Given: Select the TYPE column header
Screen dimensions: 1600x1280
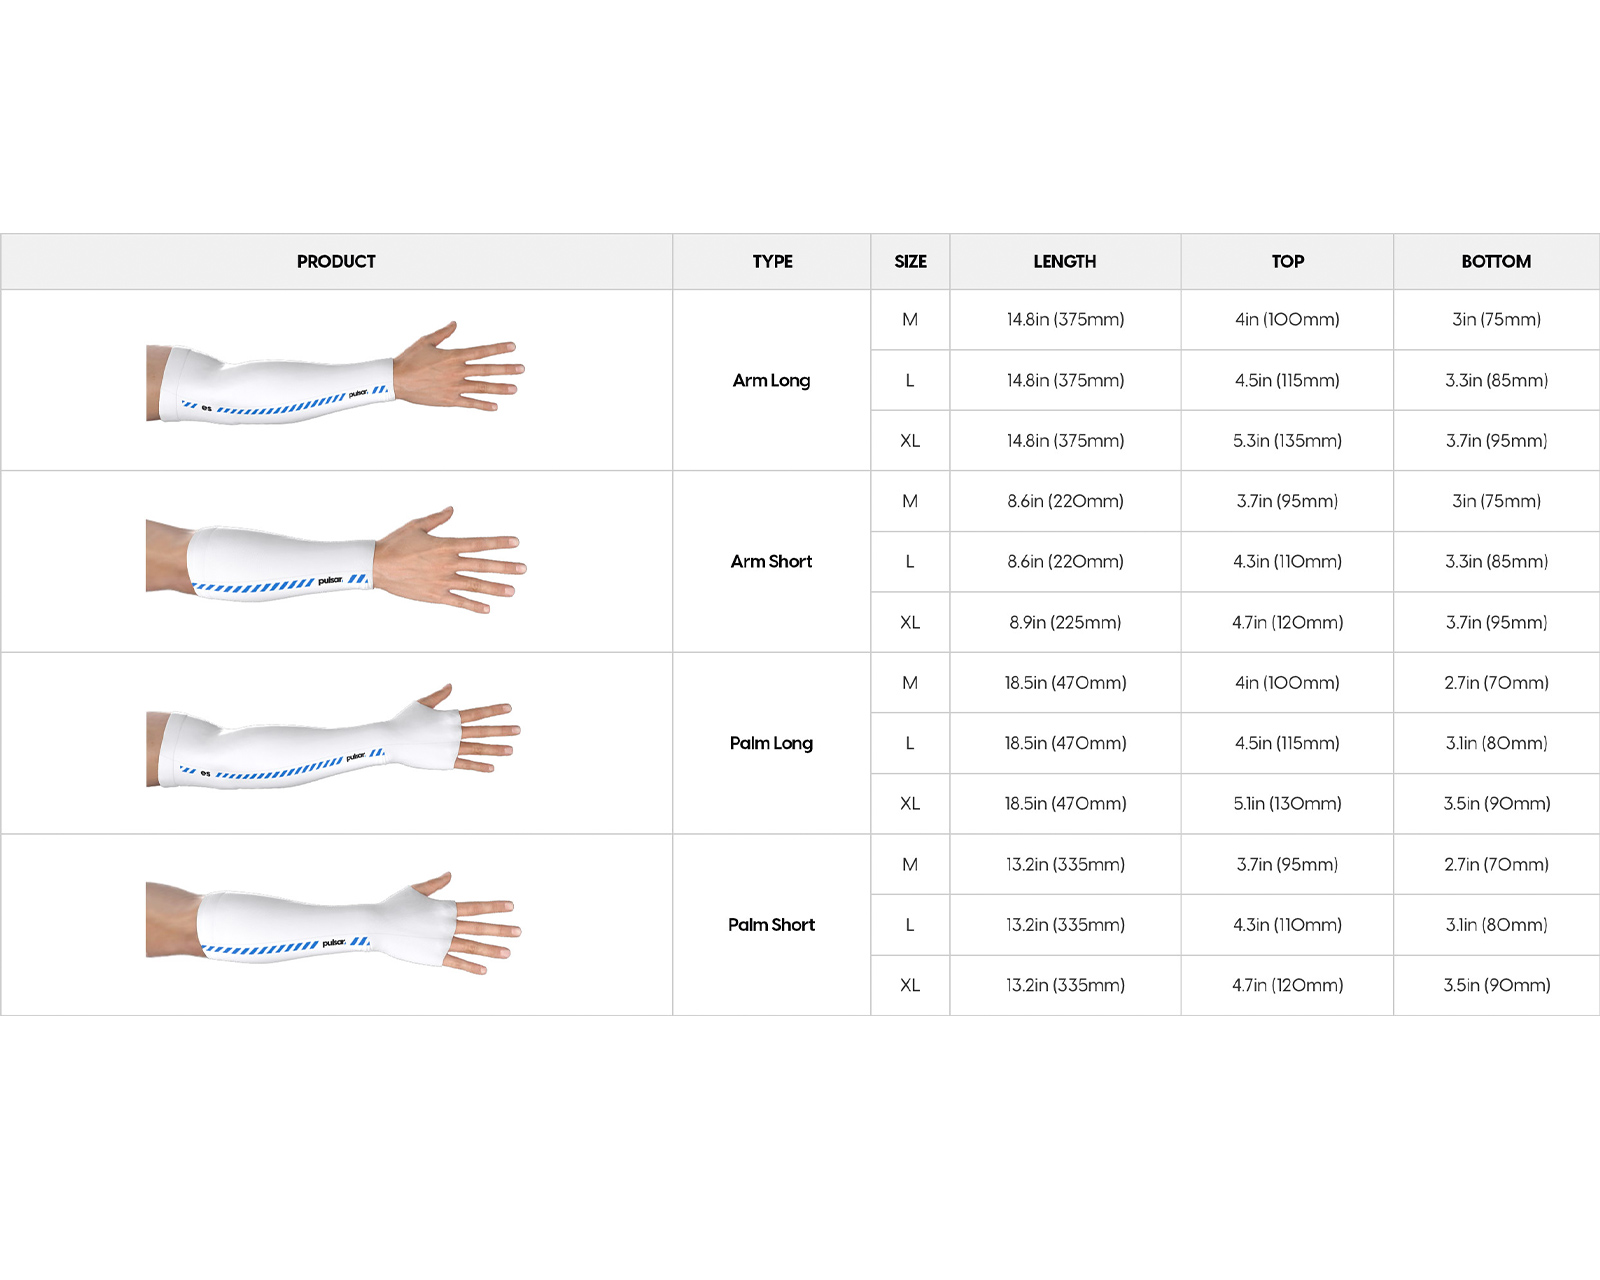Looking at the screenshot, I should (x=772, y=262).
